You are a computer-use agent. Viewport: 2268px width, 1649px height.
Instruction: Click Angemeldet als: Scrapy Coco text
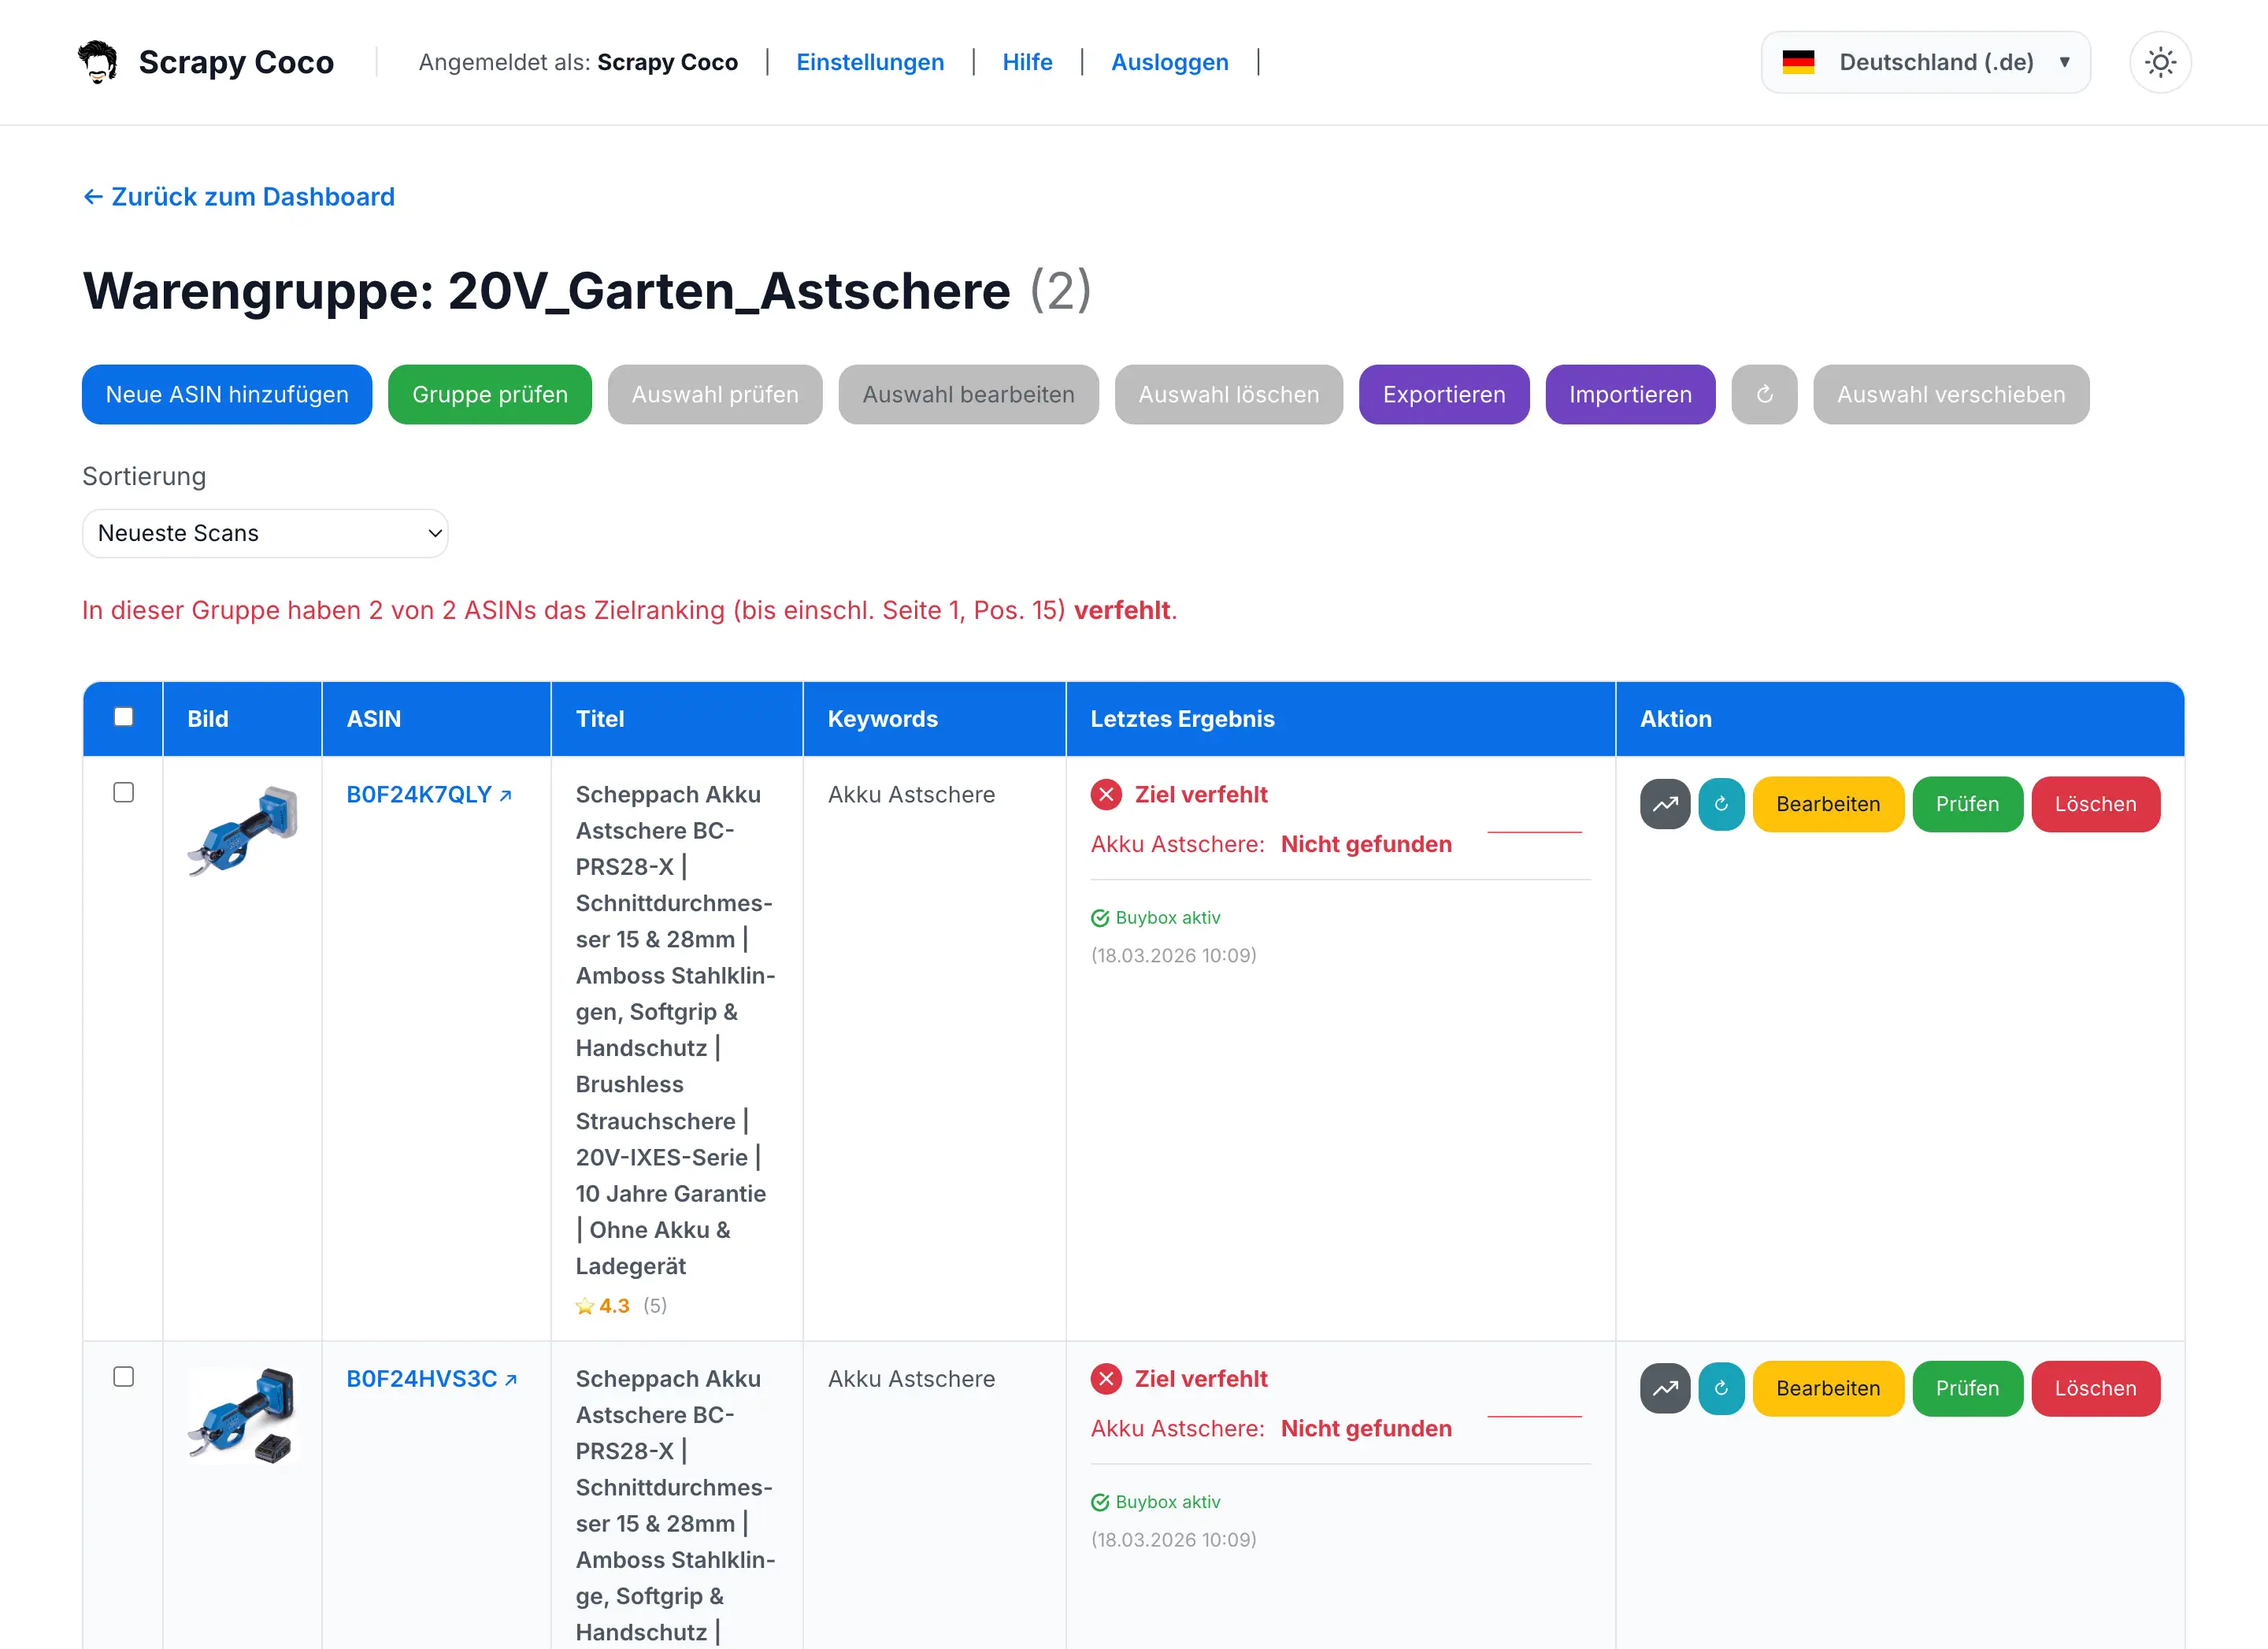coord(578,62)
